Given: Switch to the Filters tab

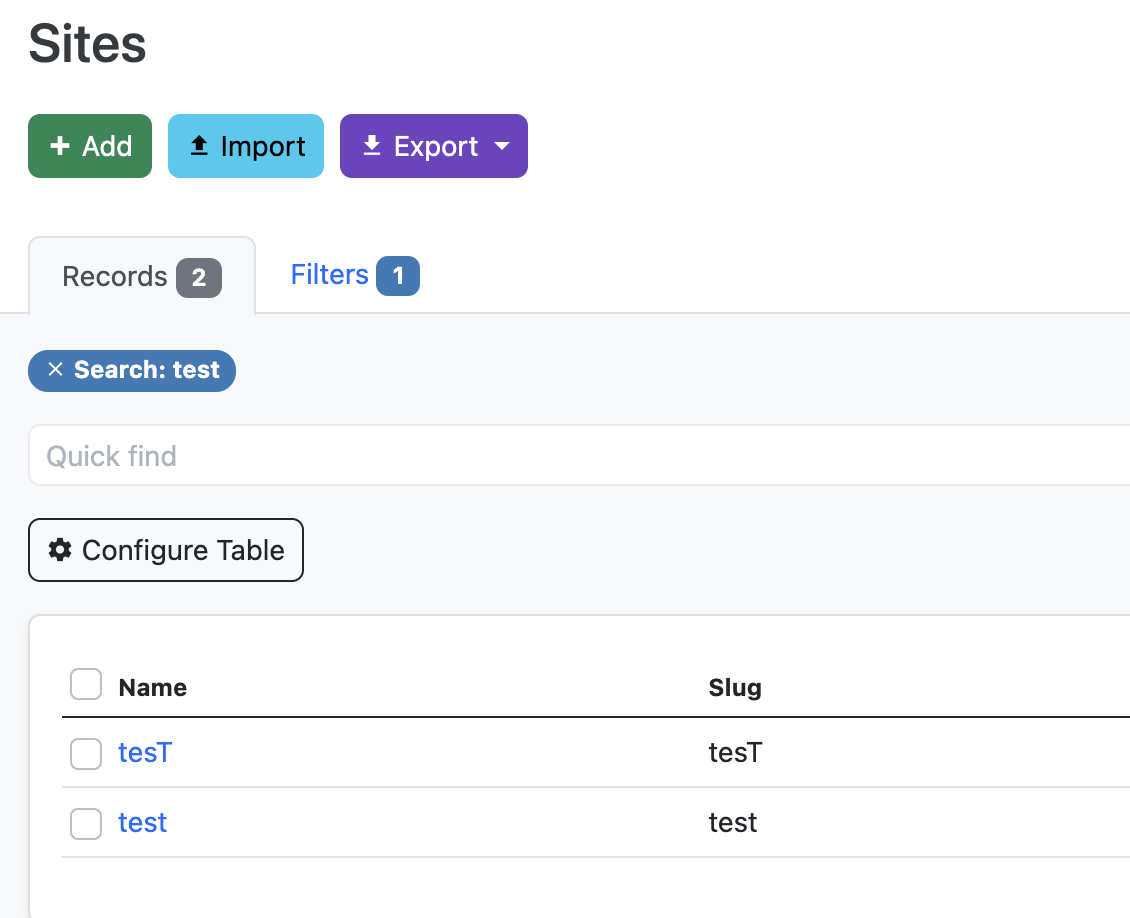Looking at the screenshot, I should pos(330,274).
